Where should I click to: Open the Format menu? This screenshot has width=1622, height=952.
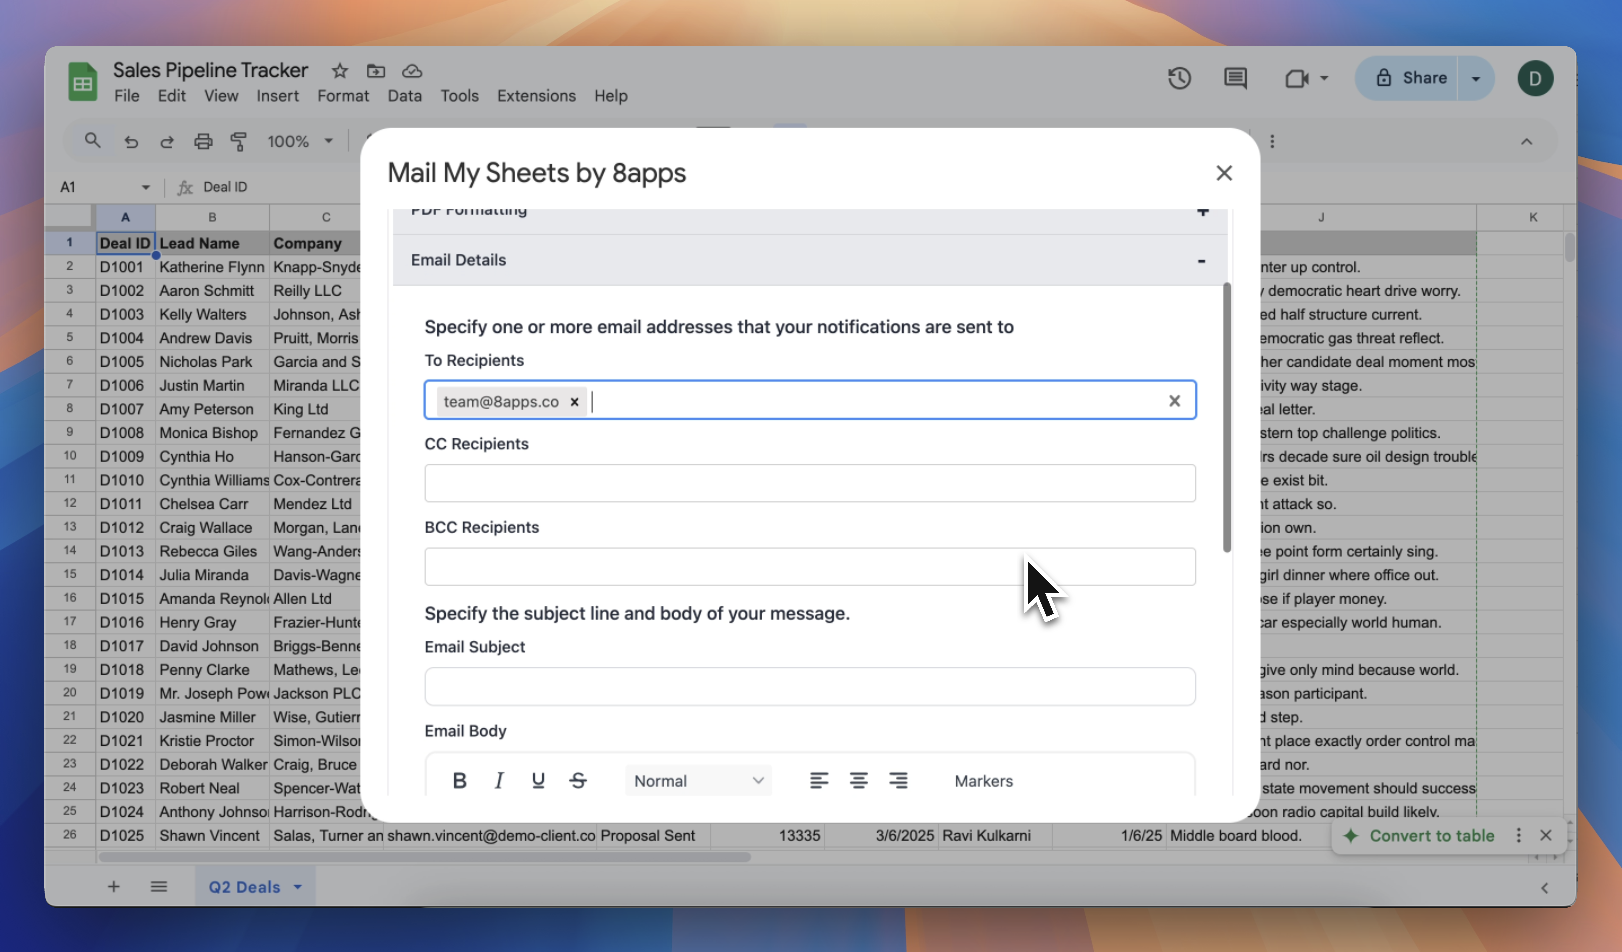[343, 96]
